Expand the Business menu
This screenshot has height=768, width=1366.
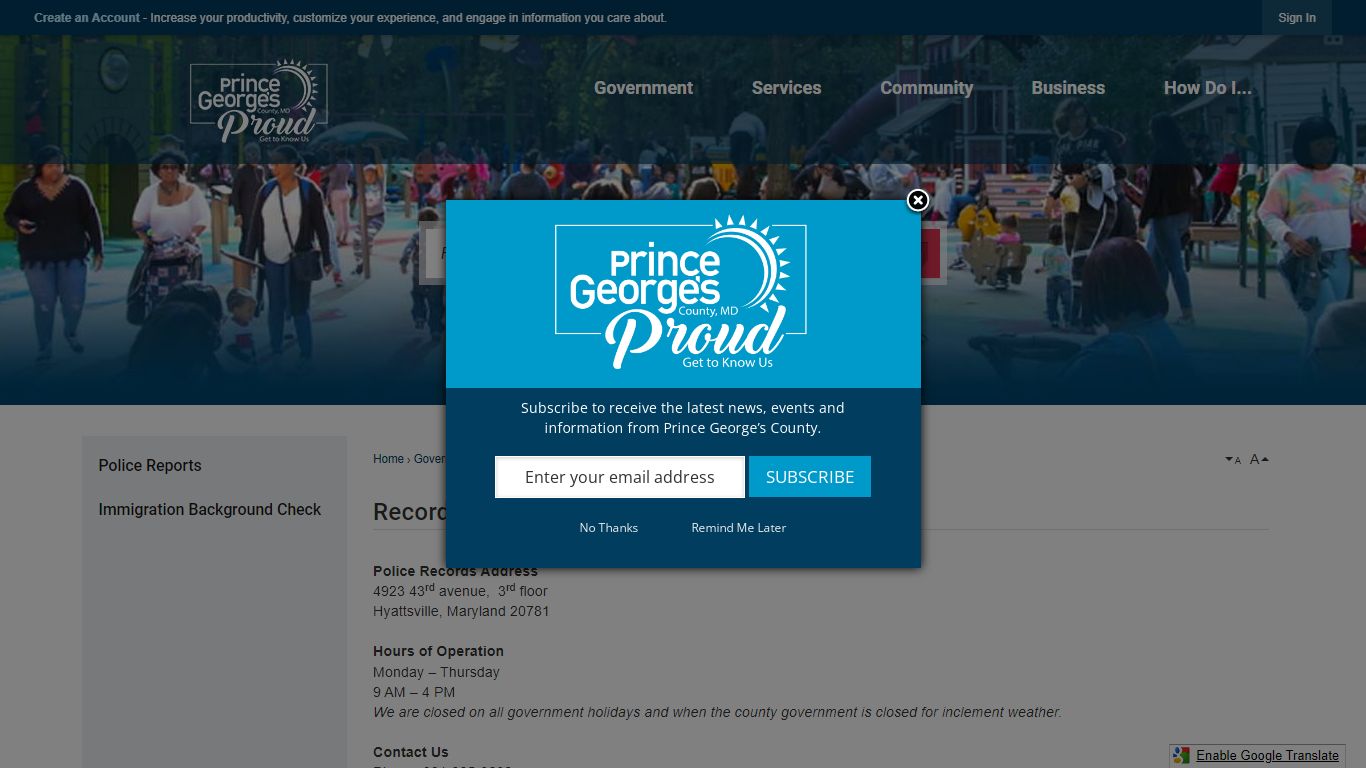(x=1068, y=88)
